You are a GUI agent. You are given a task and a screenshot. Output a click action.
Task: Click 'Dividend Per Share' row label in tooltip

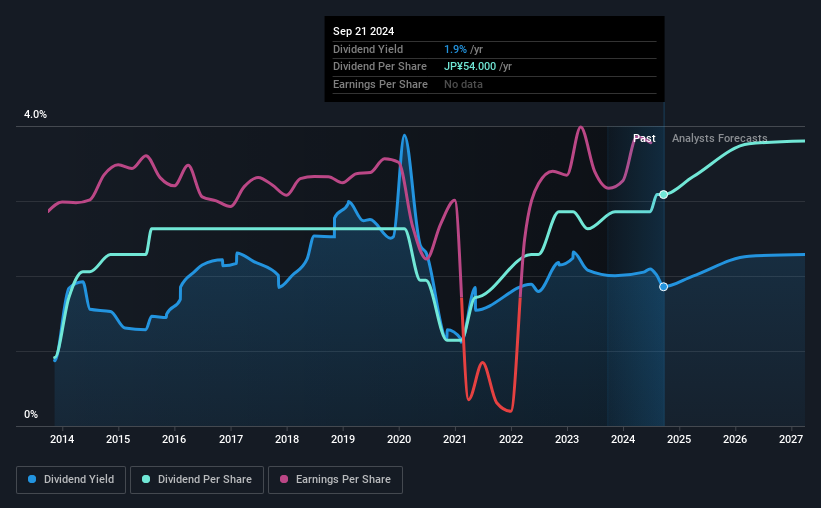pos(380,67)
